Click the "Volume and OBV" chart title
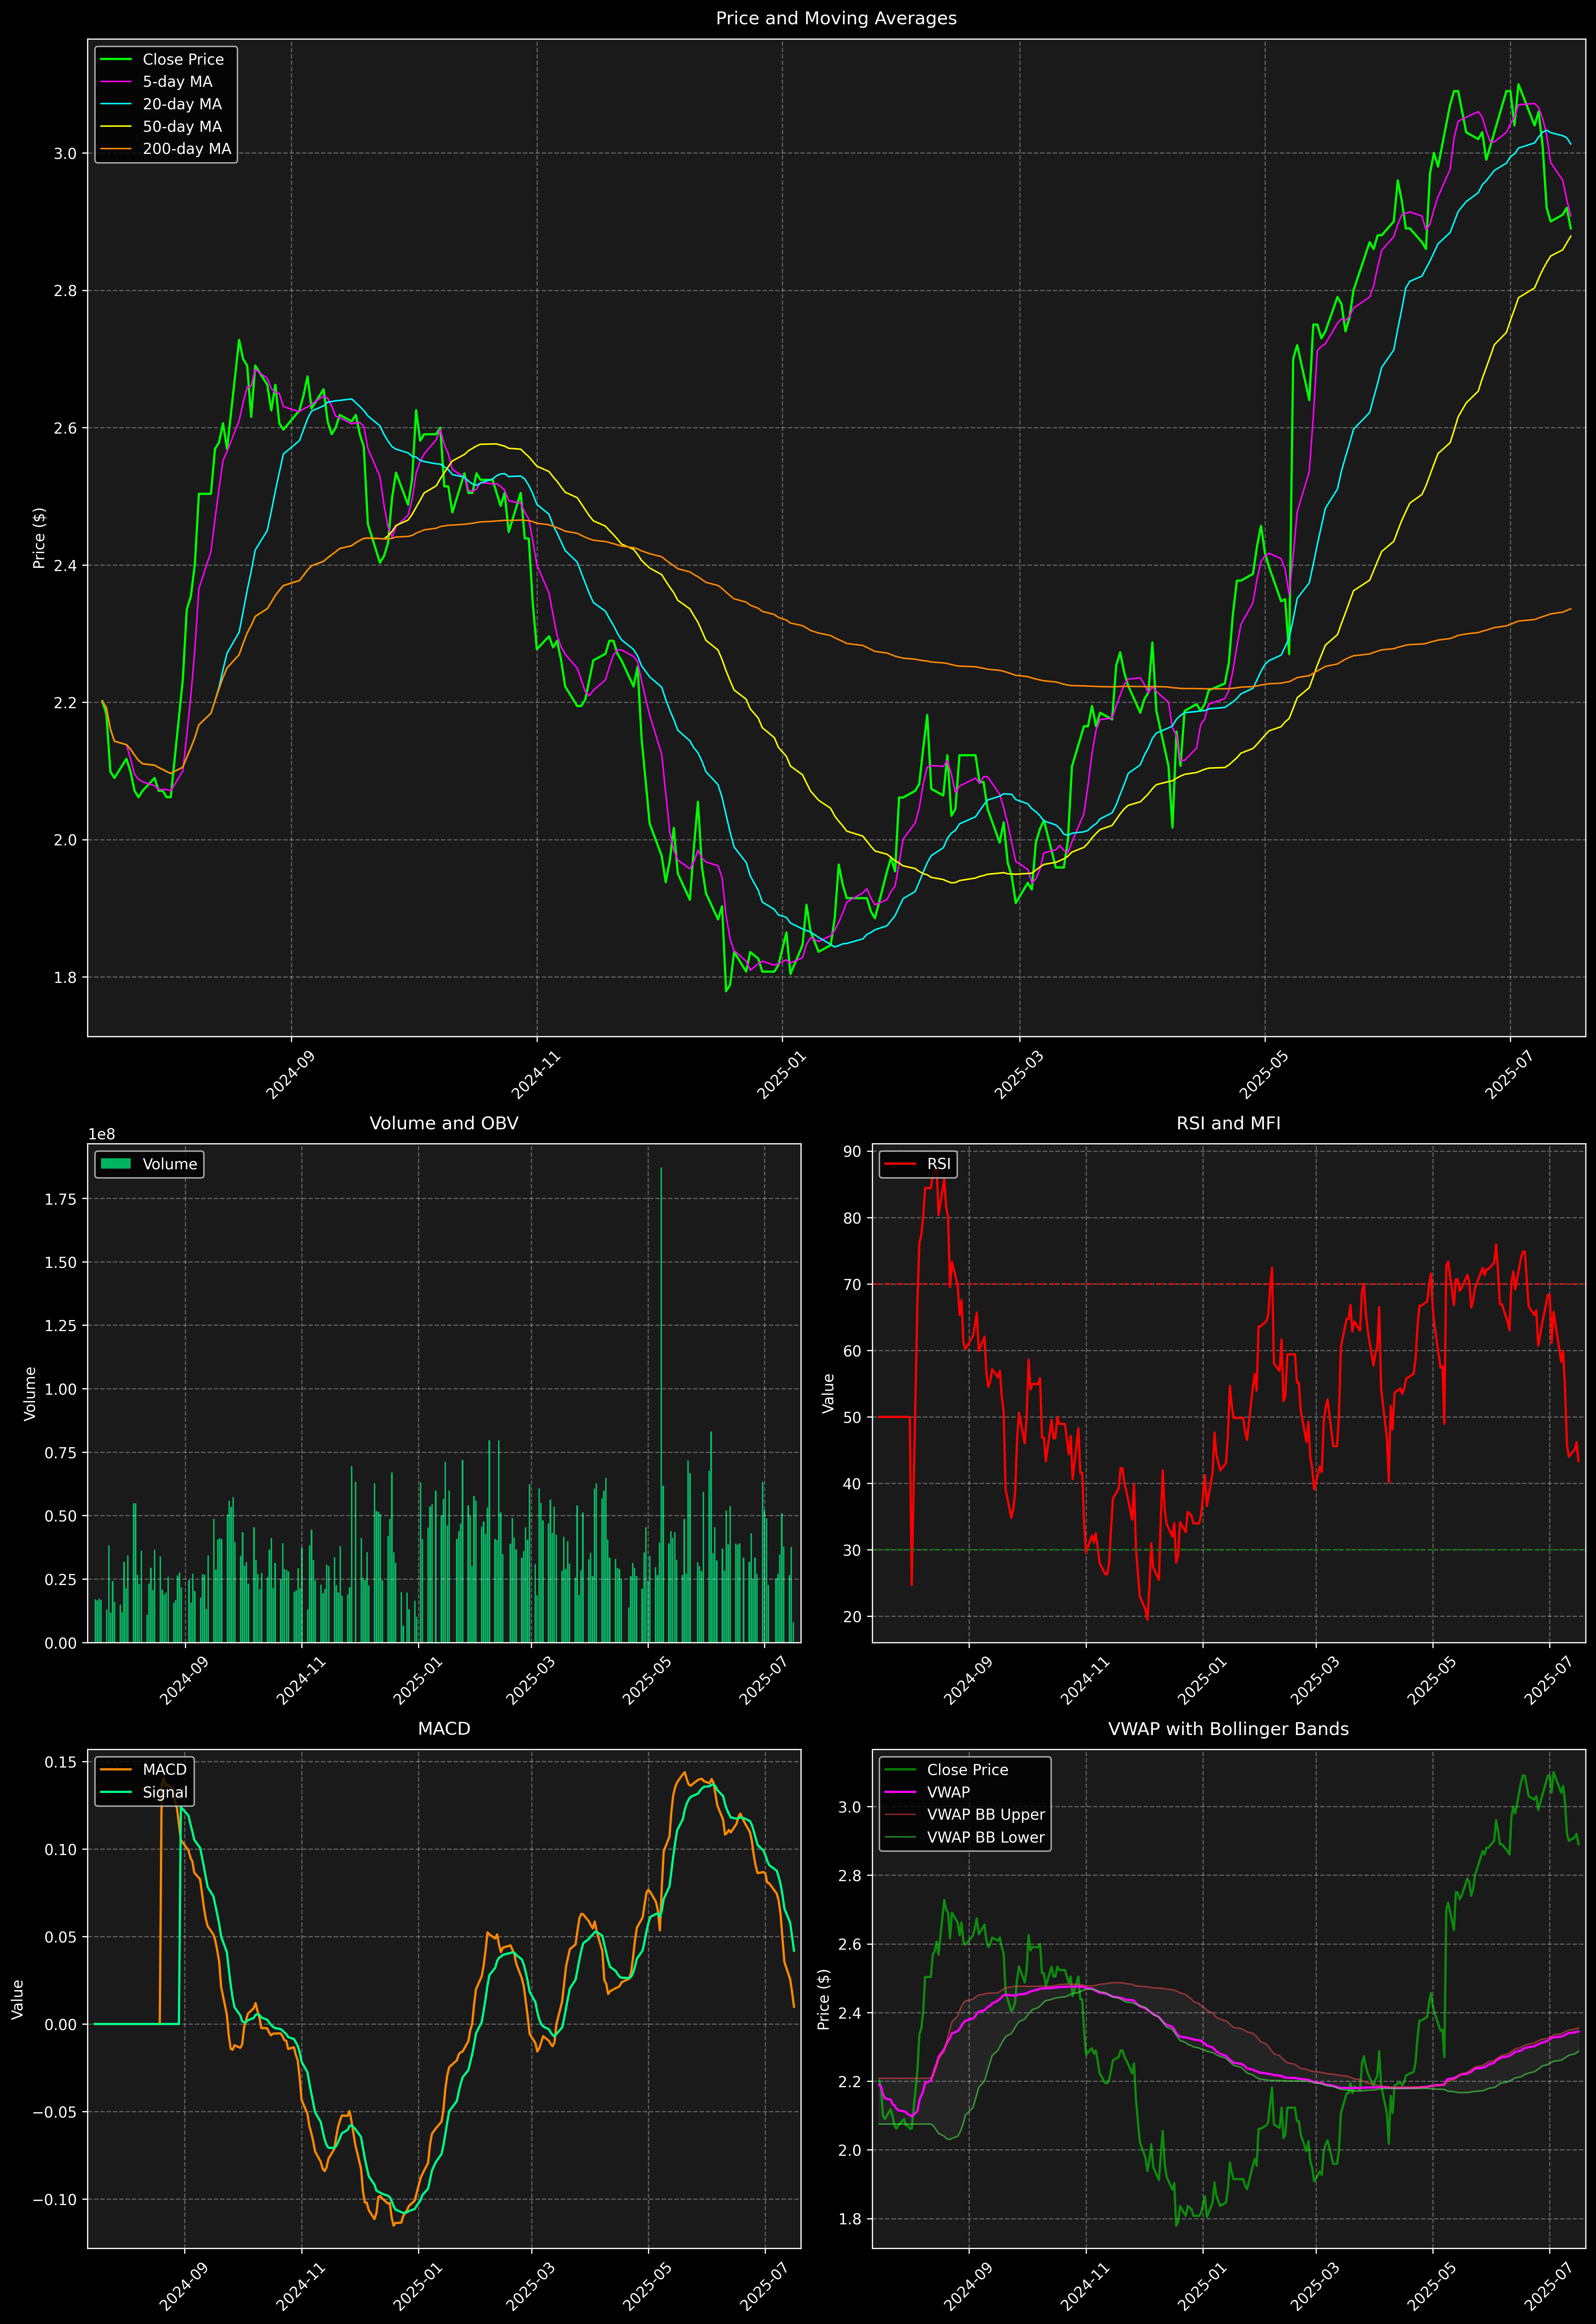 coord(444,1123)
